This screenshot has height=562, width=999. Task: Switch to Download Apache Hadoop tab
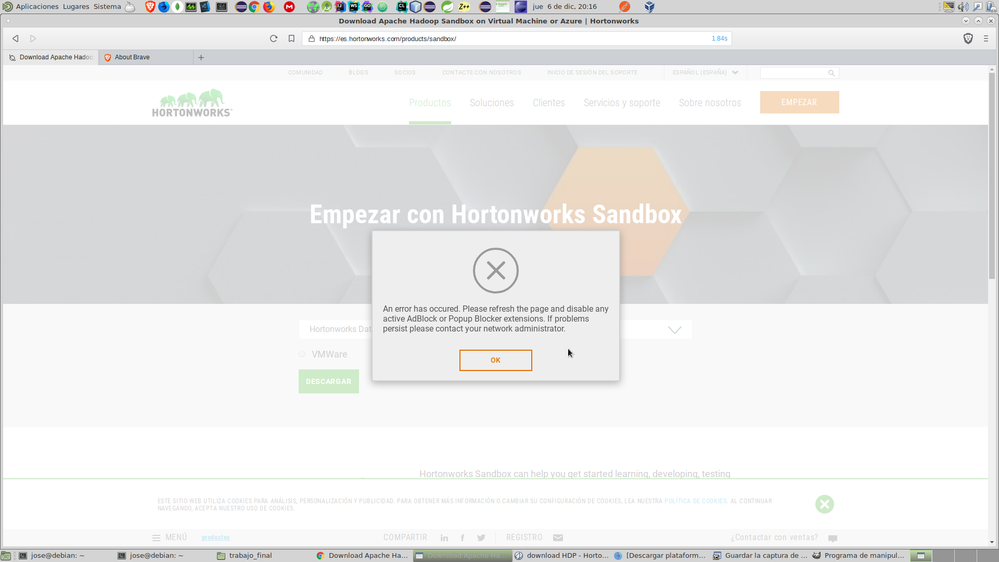[52, 57]
